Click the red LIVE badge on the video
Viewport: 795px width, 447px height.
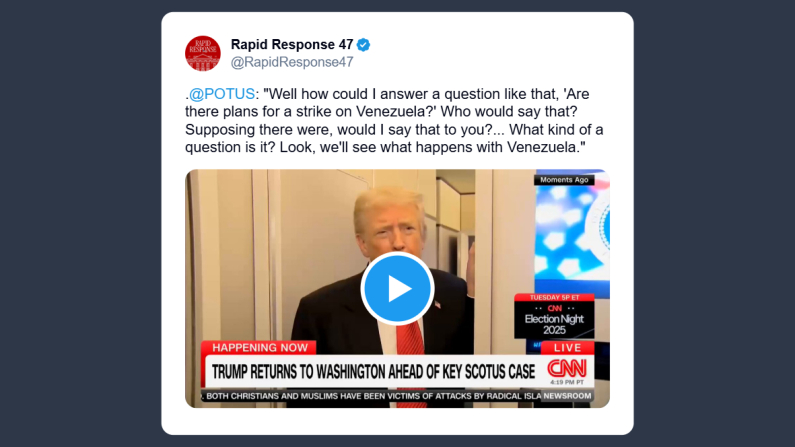pos(567,348)
